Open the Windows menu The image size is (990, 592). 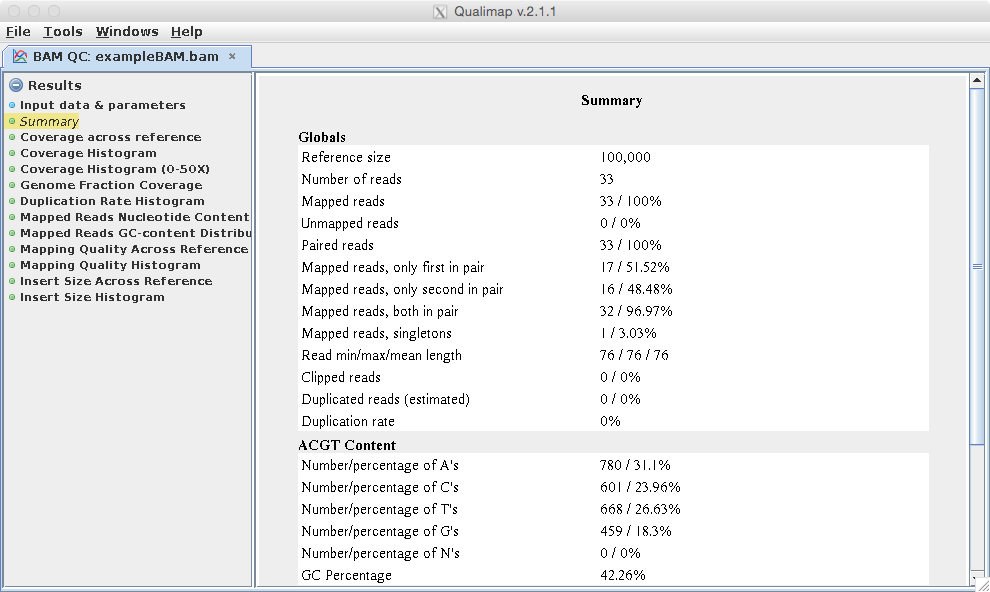coord(127,32)
